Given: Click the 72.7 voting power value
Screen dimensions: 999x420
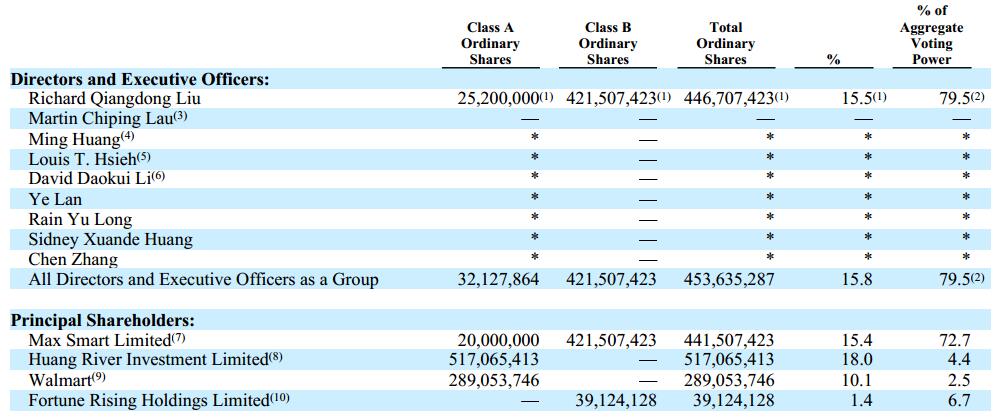Looking at the screenshot, I should [x=956, y=340].
